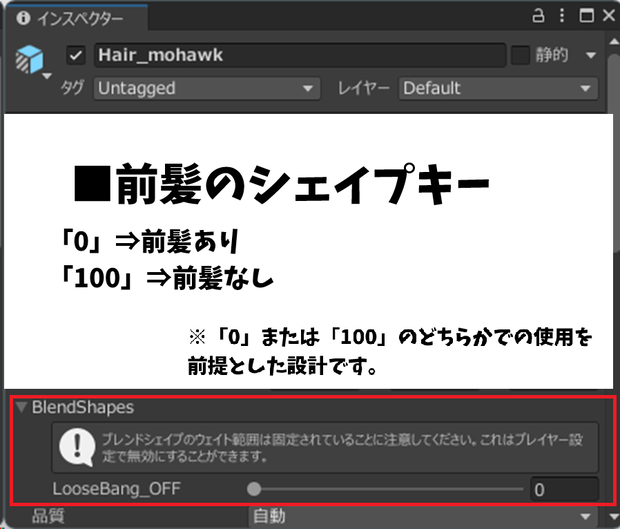The height and width of the screenshot is (529, 620).
Task: Open the small arrow under cube icon
Action: pos(47,76)
